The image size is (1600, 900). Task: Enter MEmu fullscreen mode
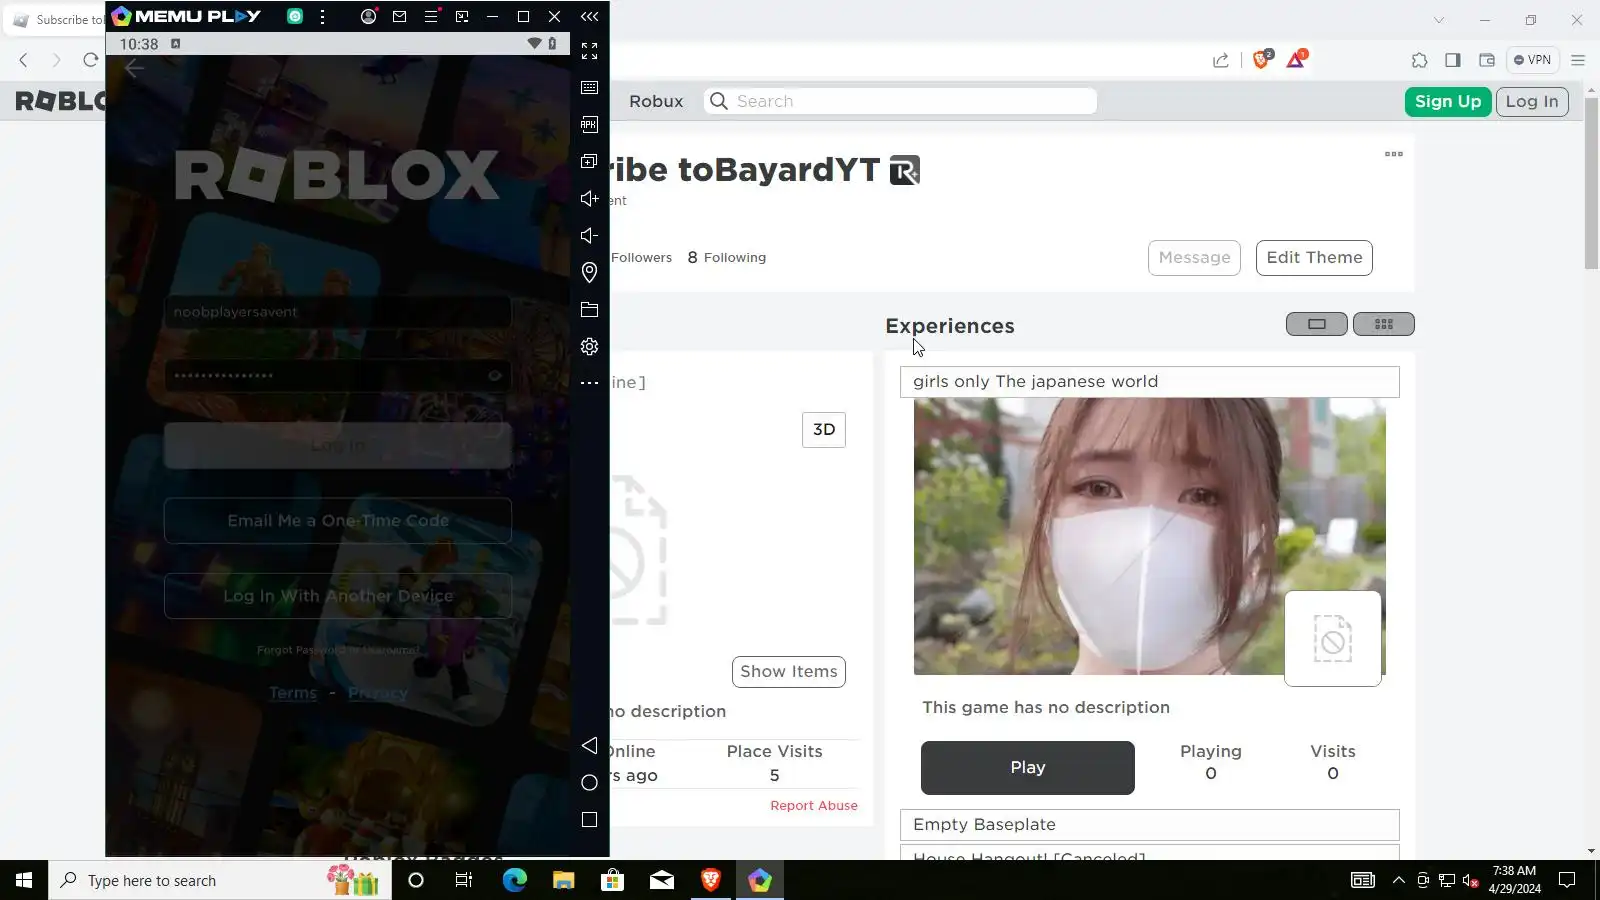[589, 51]
